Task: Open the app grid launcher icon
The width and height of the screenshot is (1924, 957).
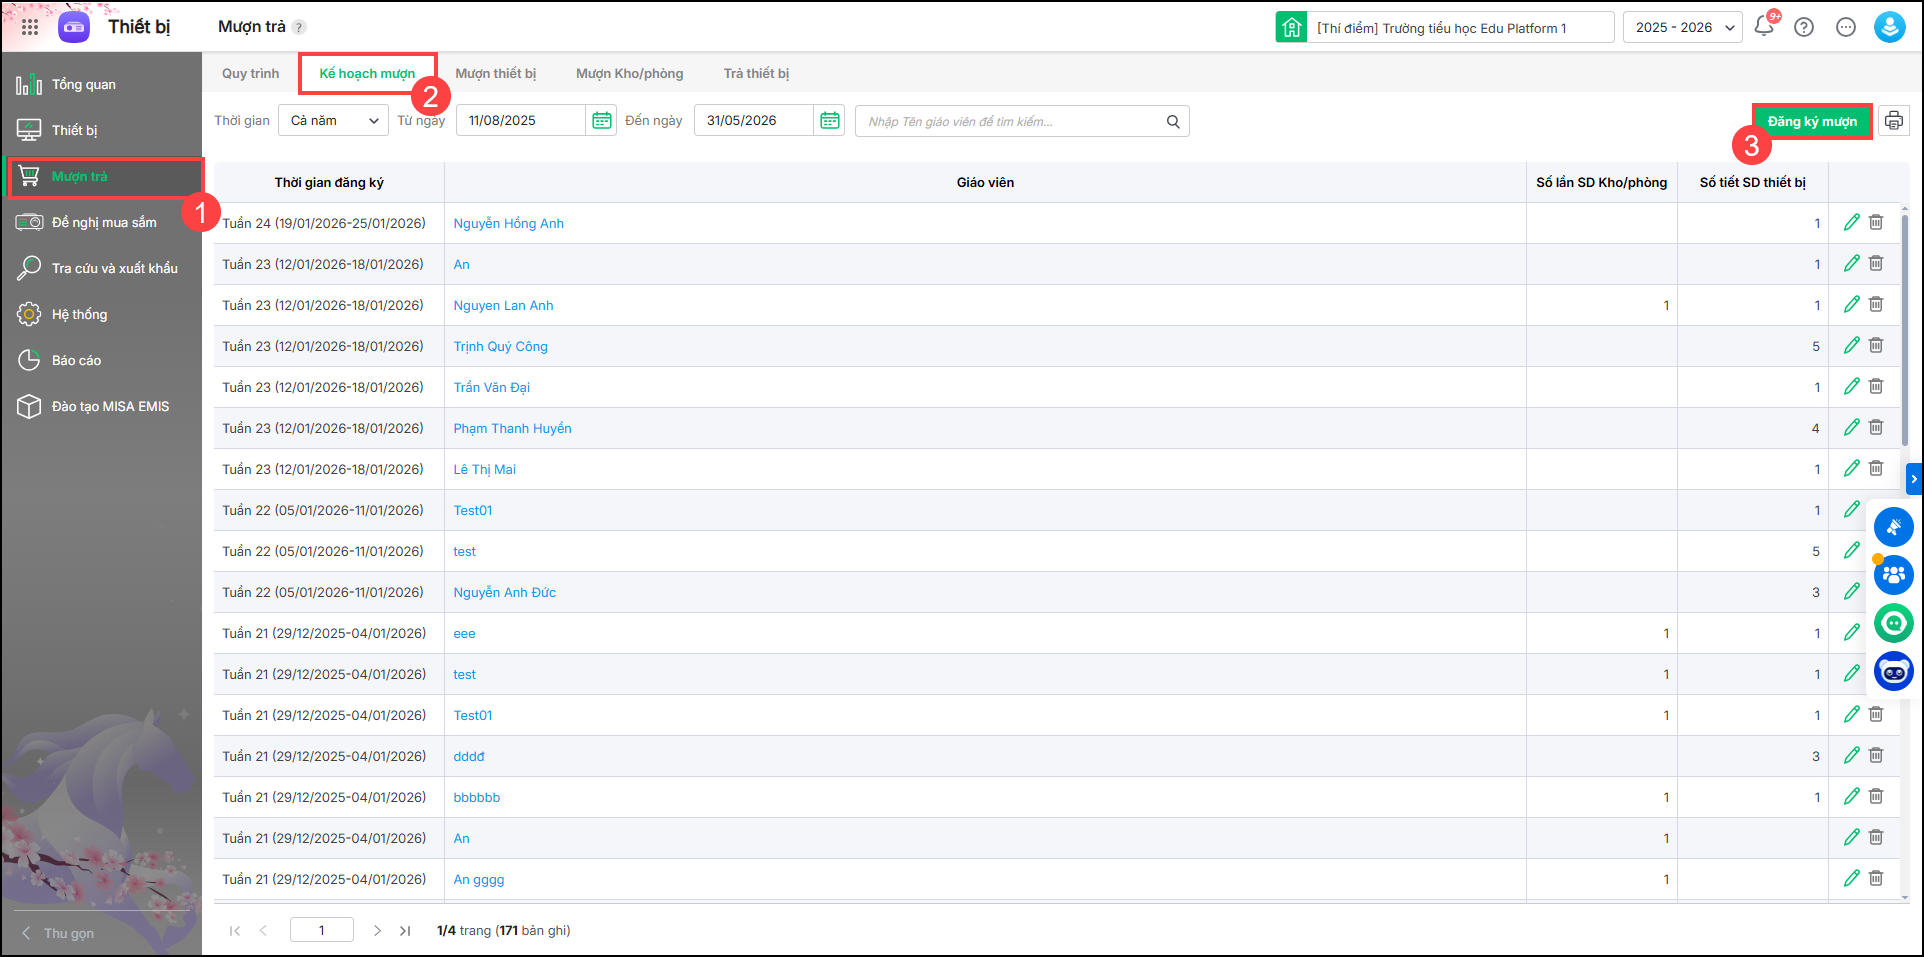Action: [x=30, y=27]
